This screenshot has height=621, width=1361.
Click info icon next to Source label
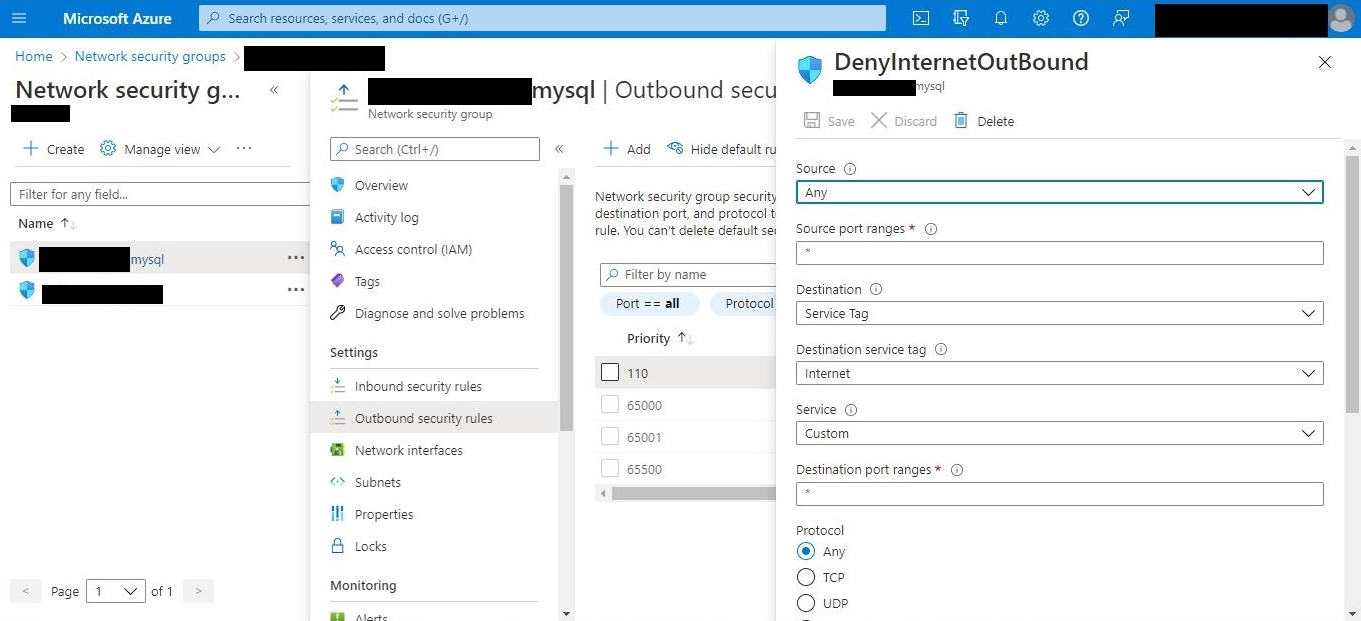(851, 169)
